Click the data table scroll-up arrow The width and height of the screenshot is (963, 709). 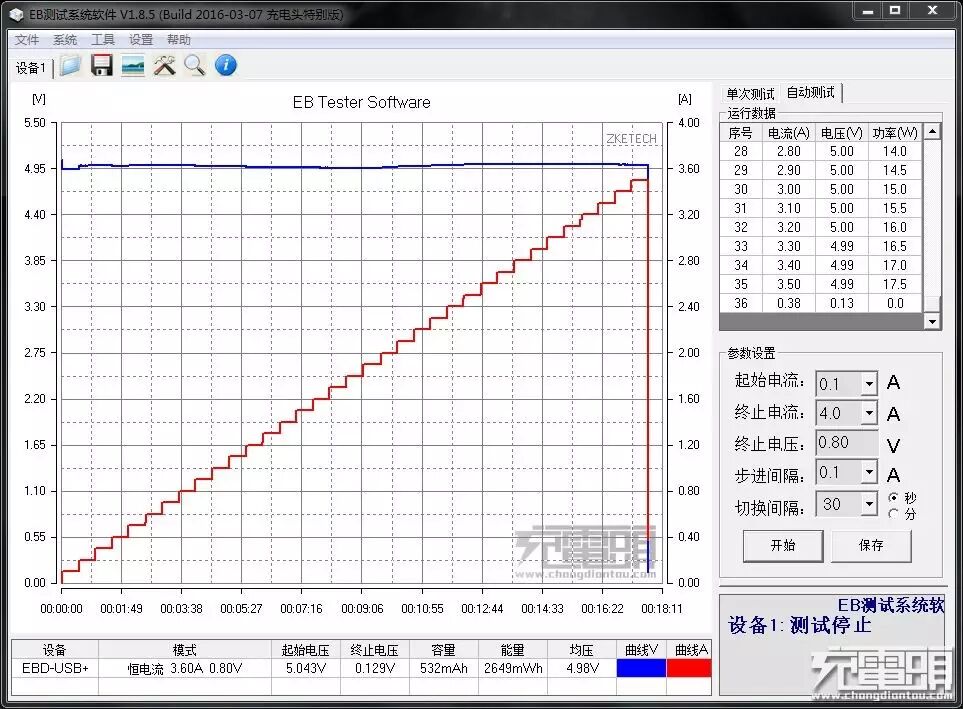tap(932, 131)
